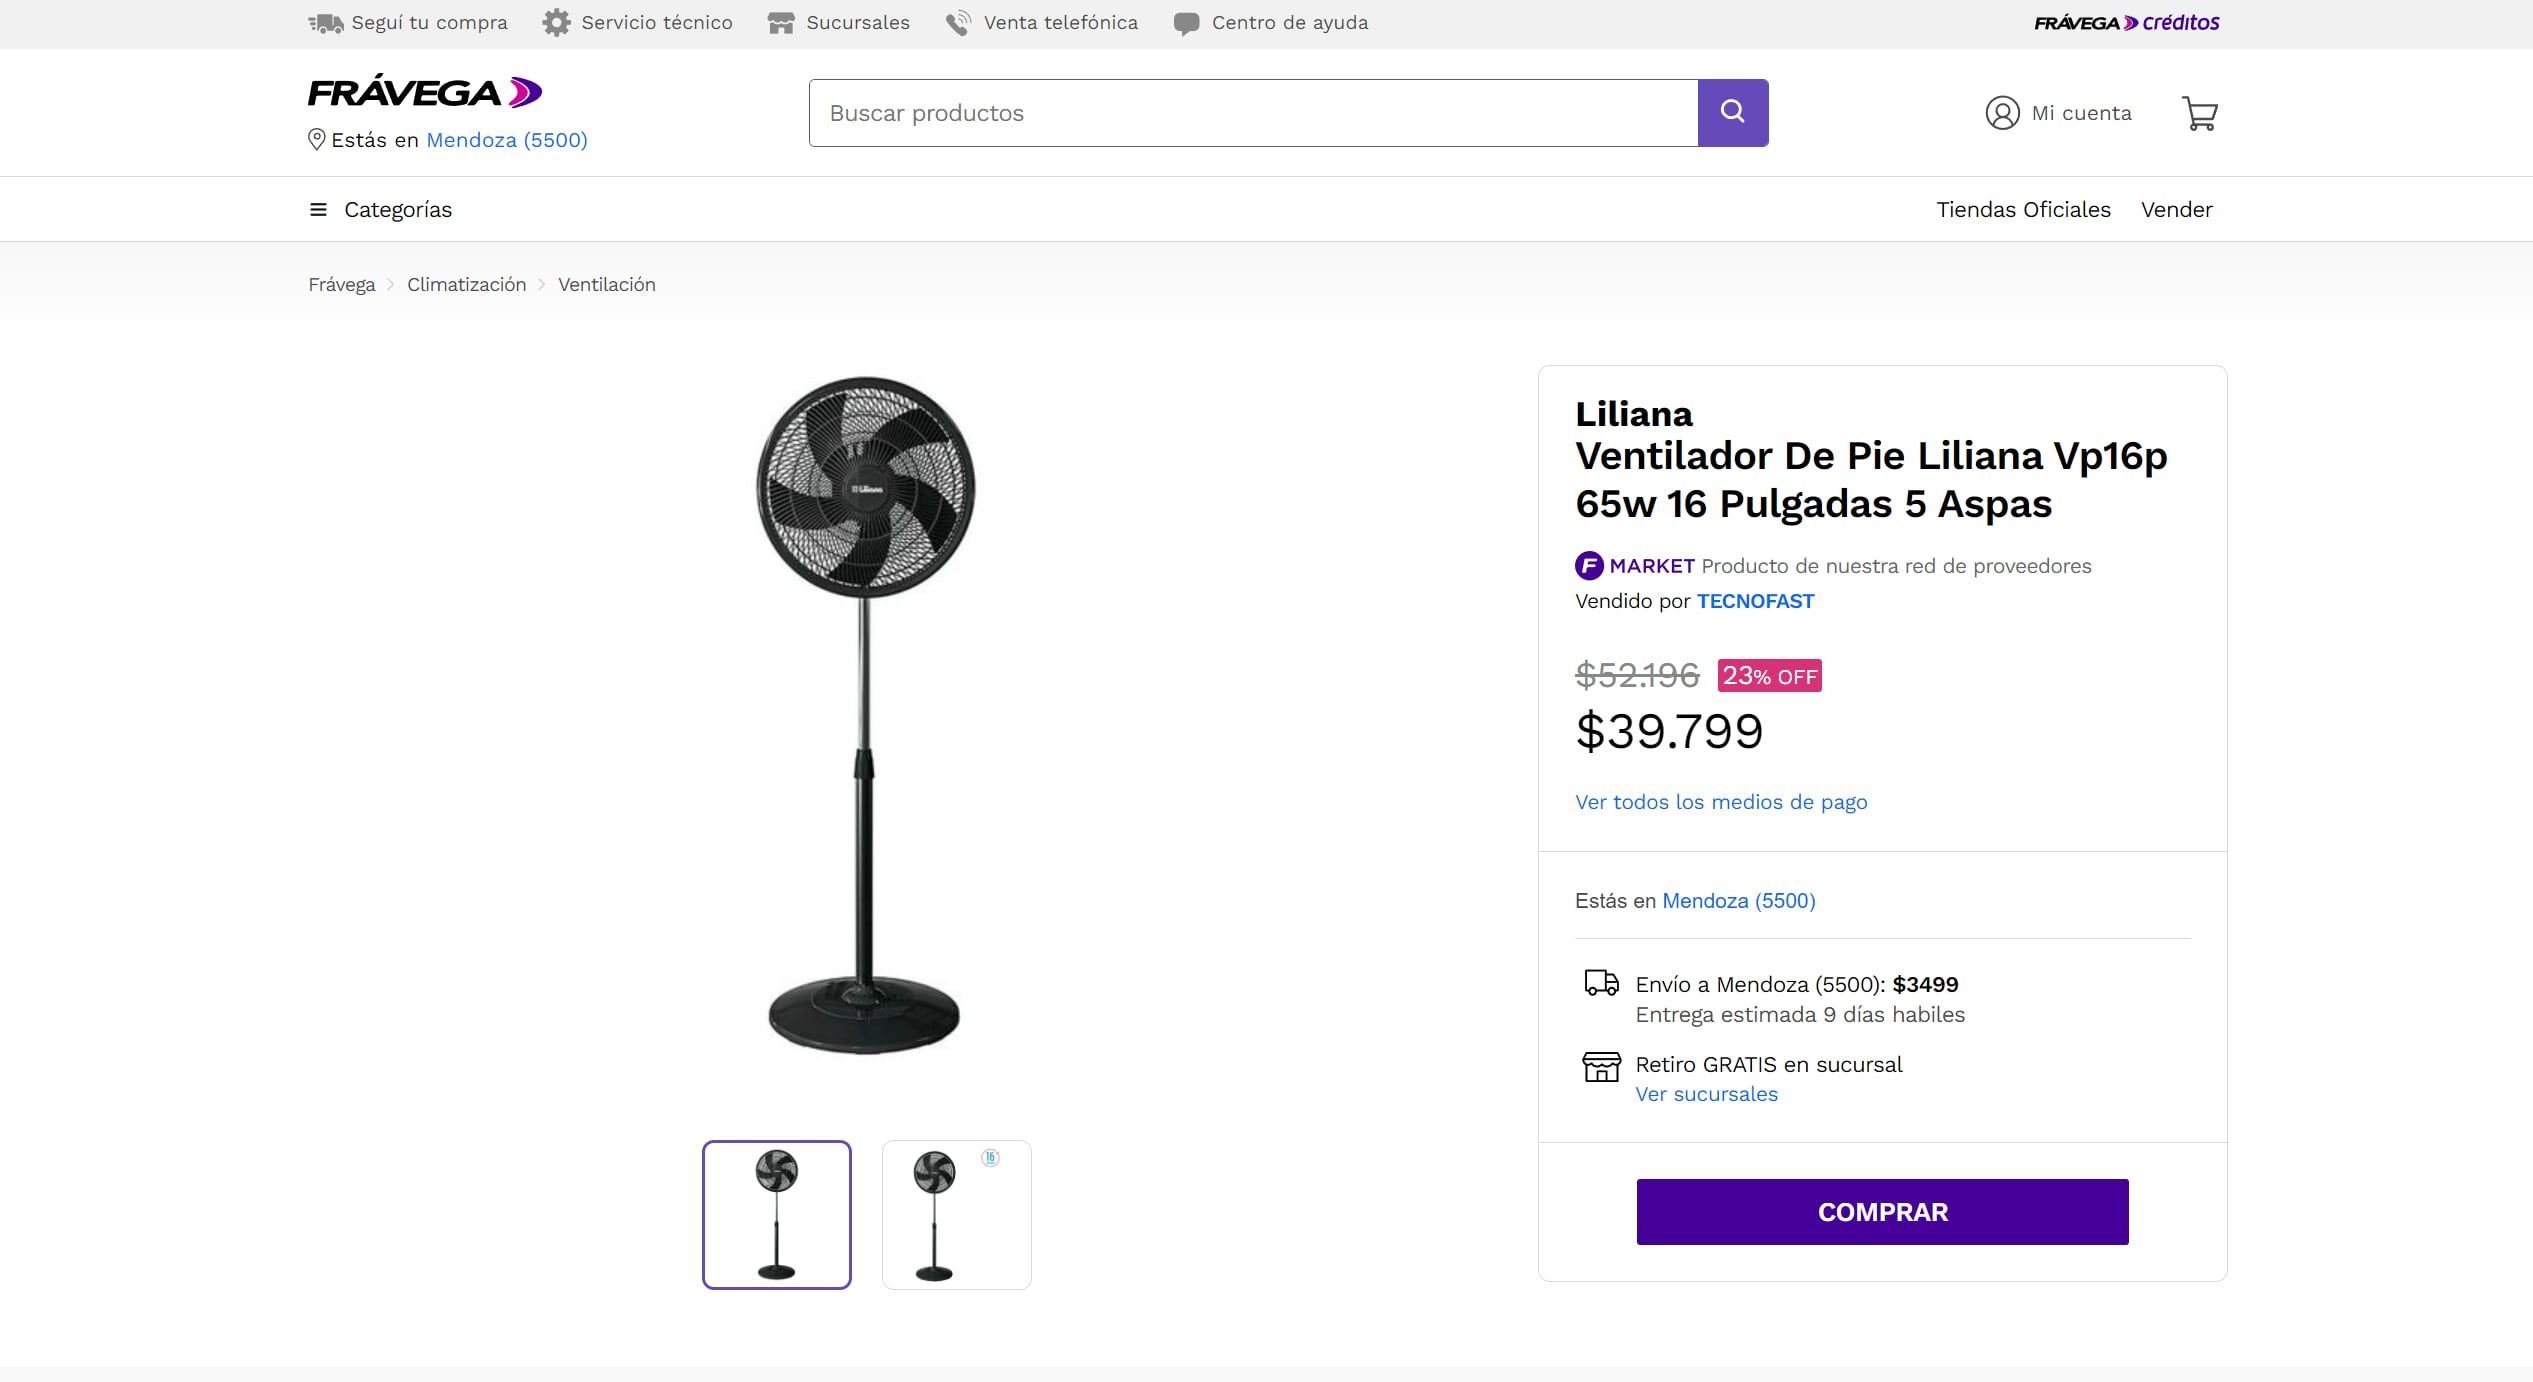The width and height of the screenshot is (2533, 1382).
Task: Open Ver todos los medios de pago
Action: tap(1721, 802)
